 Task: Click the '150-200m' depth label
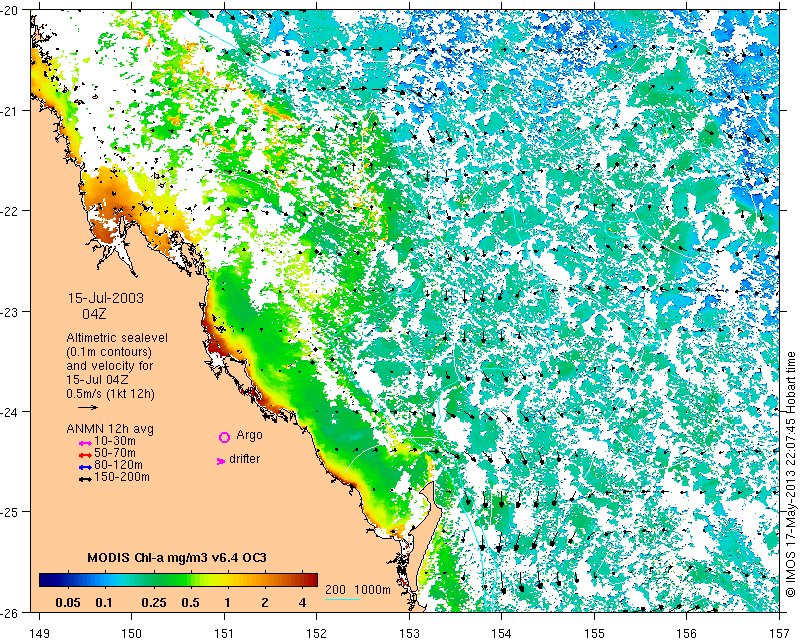122,477
